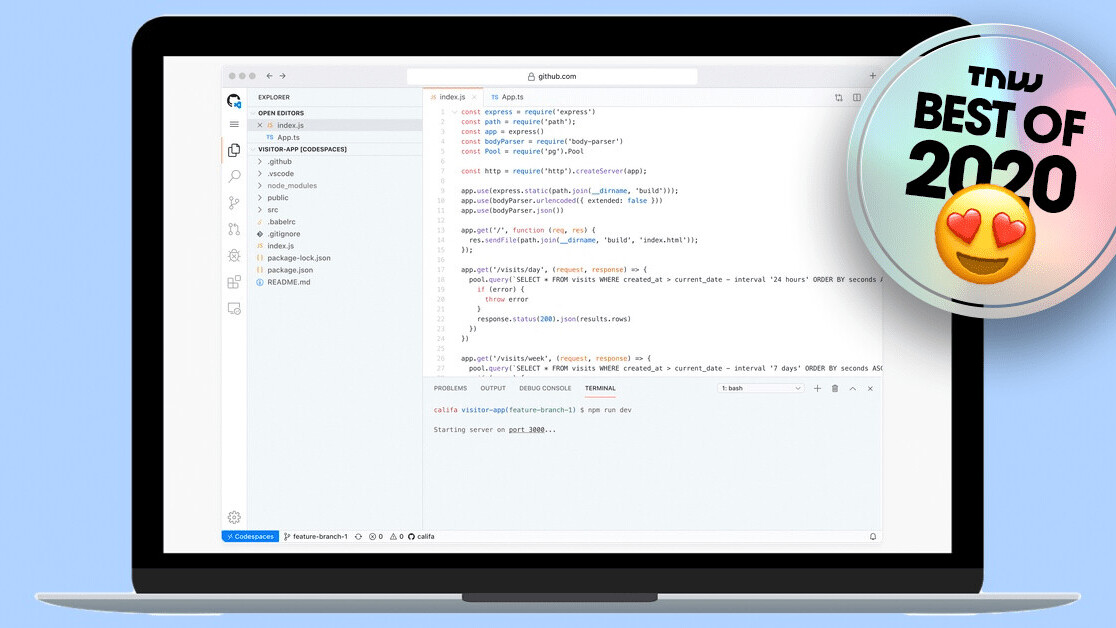This screenshot has width=1116, height=628.
Task: Maximize the terminal panel using the chevron
Action: point(853,388)
